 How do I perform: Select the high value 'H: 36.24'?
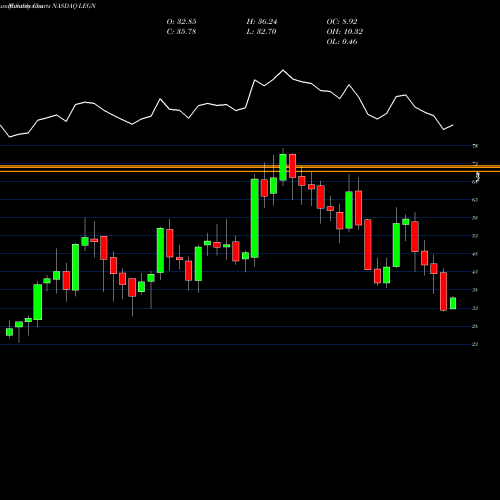tap(262, 22)
